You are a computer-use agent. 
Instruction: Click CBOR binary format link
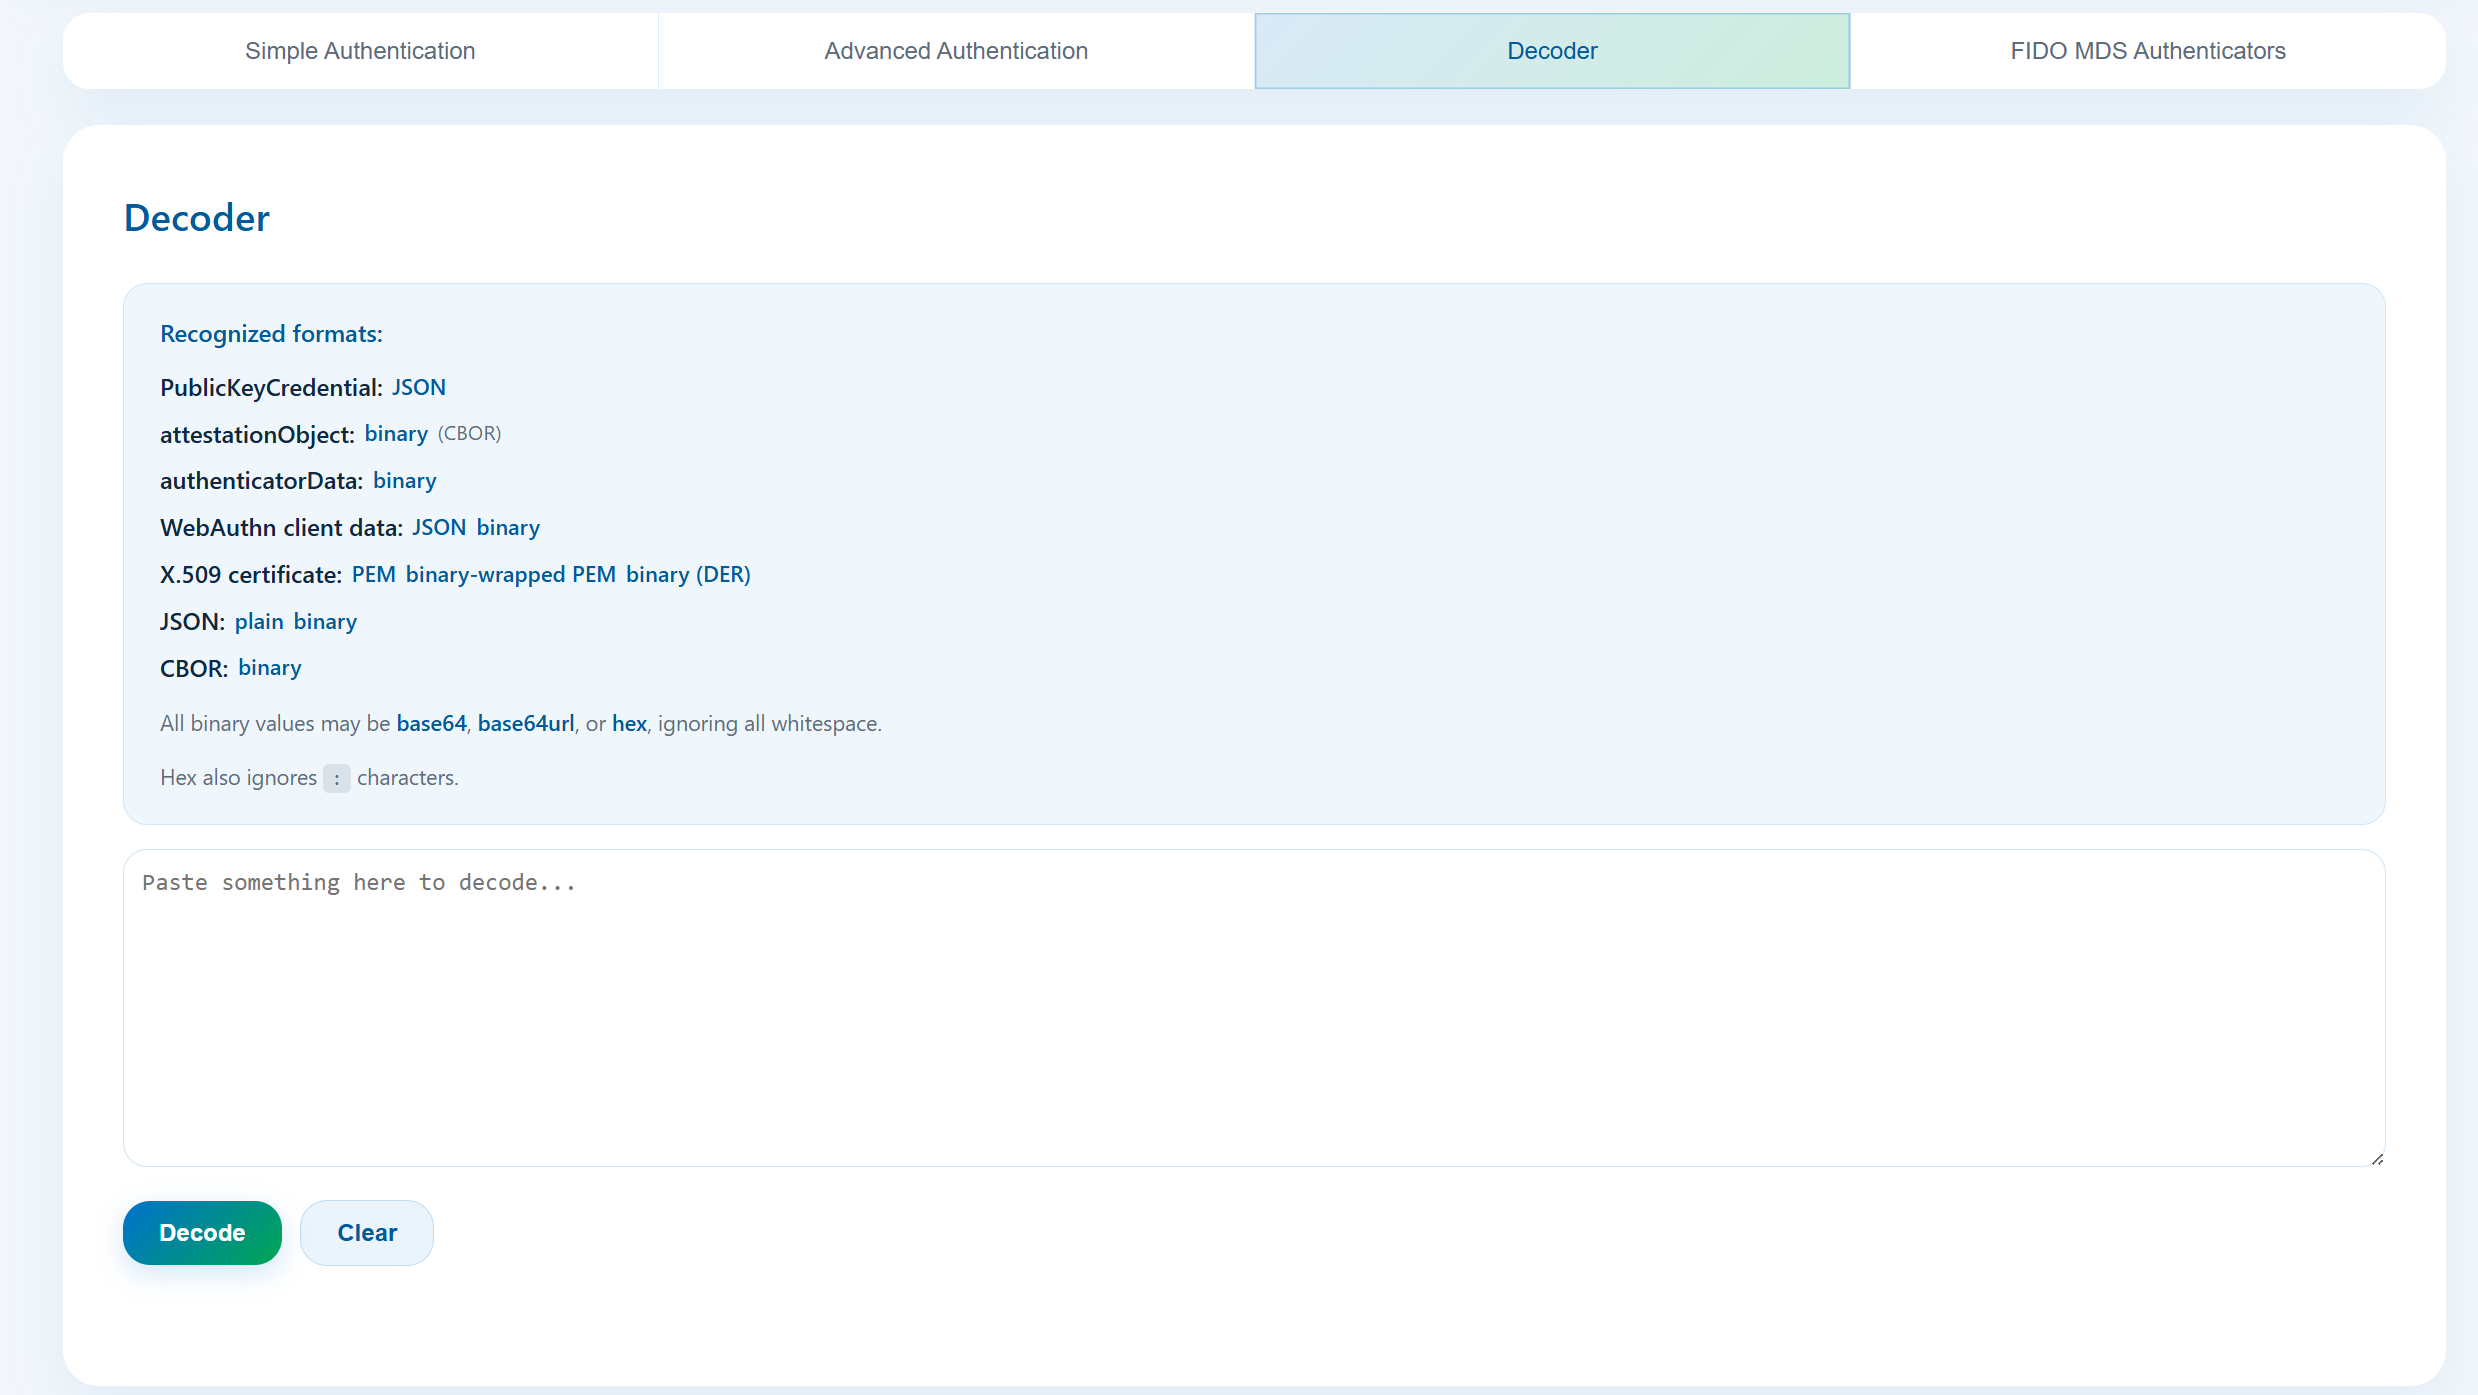click(x=269, y=668)
